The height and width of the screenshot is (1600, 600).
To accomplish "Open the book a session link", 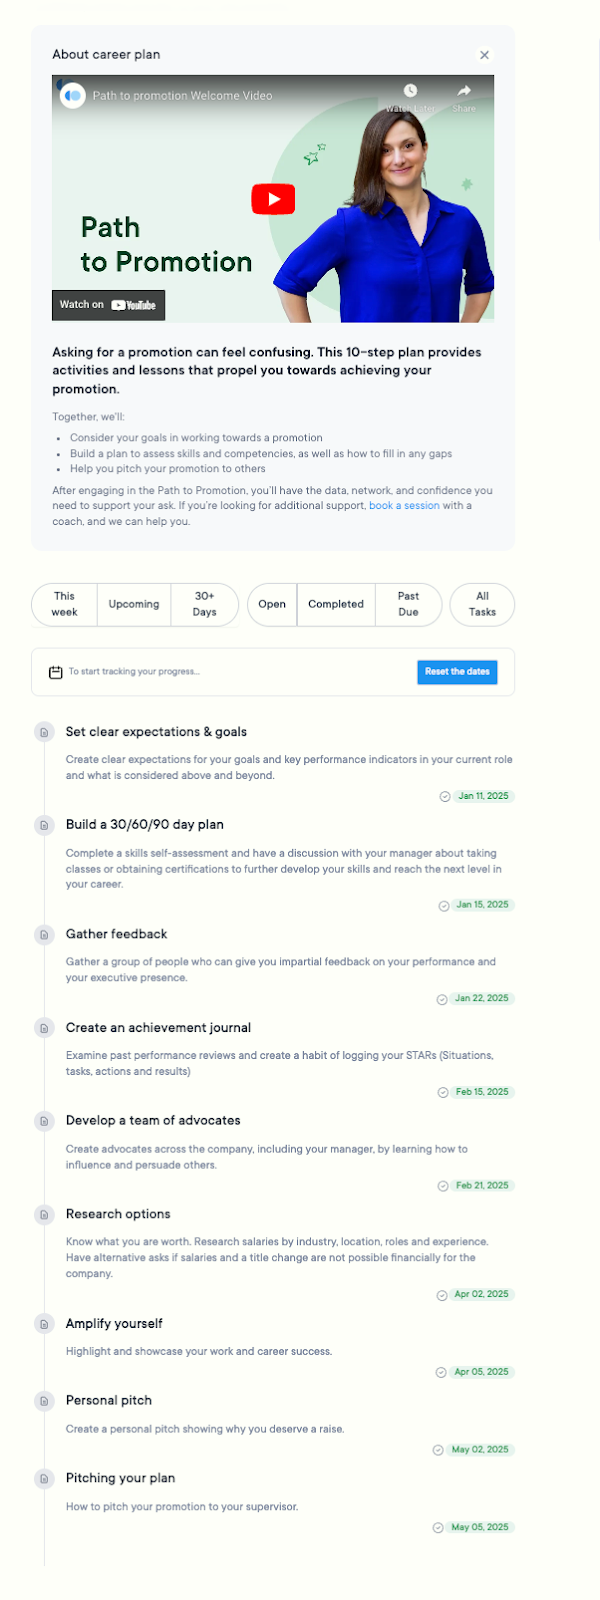I will tap(404, 506).
